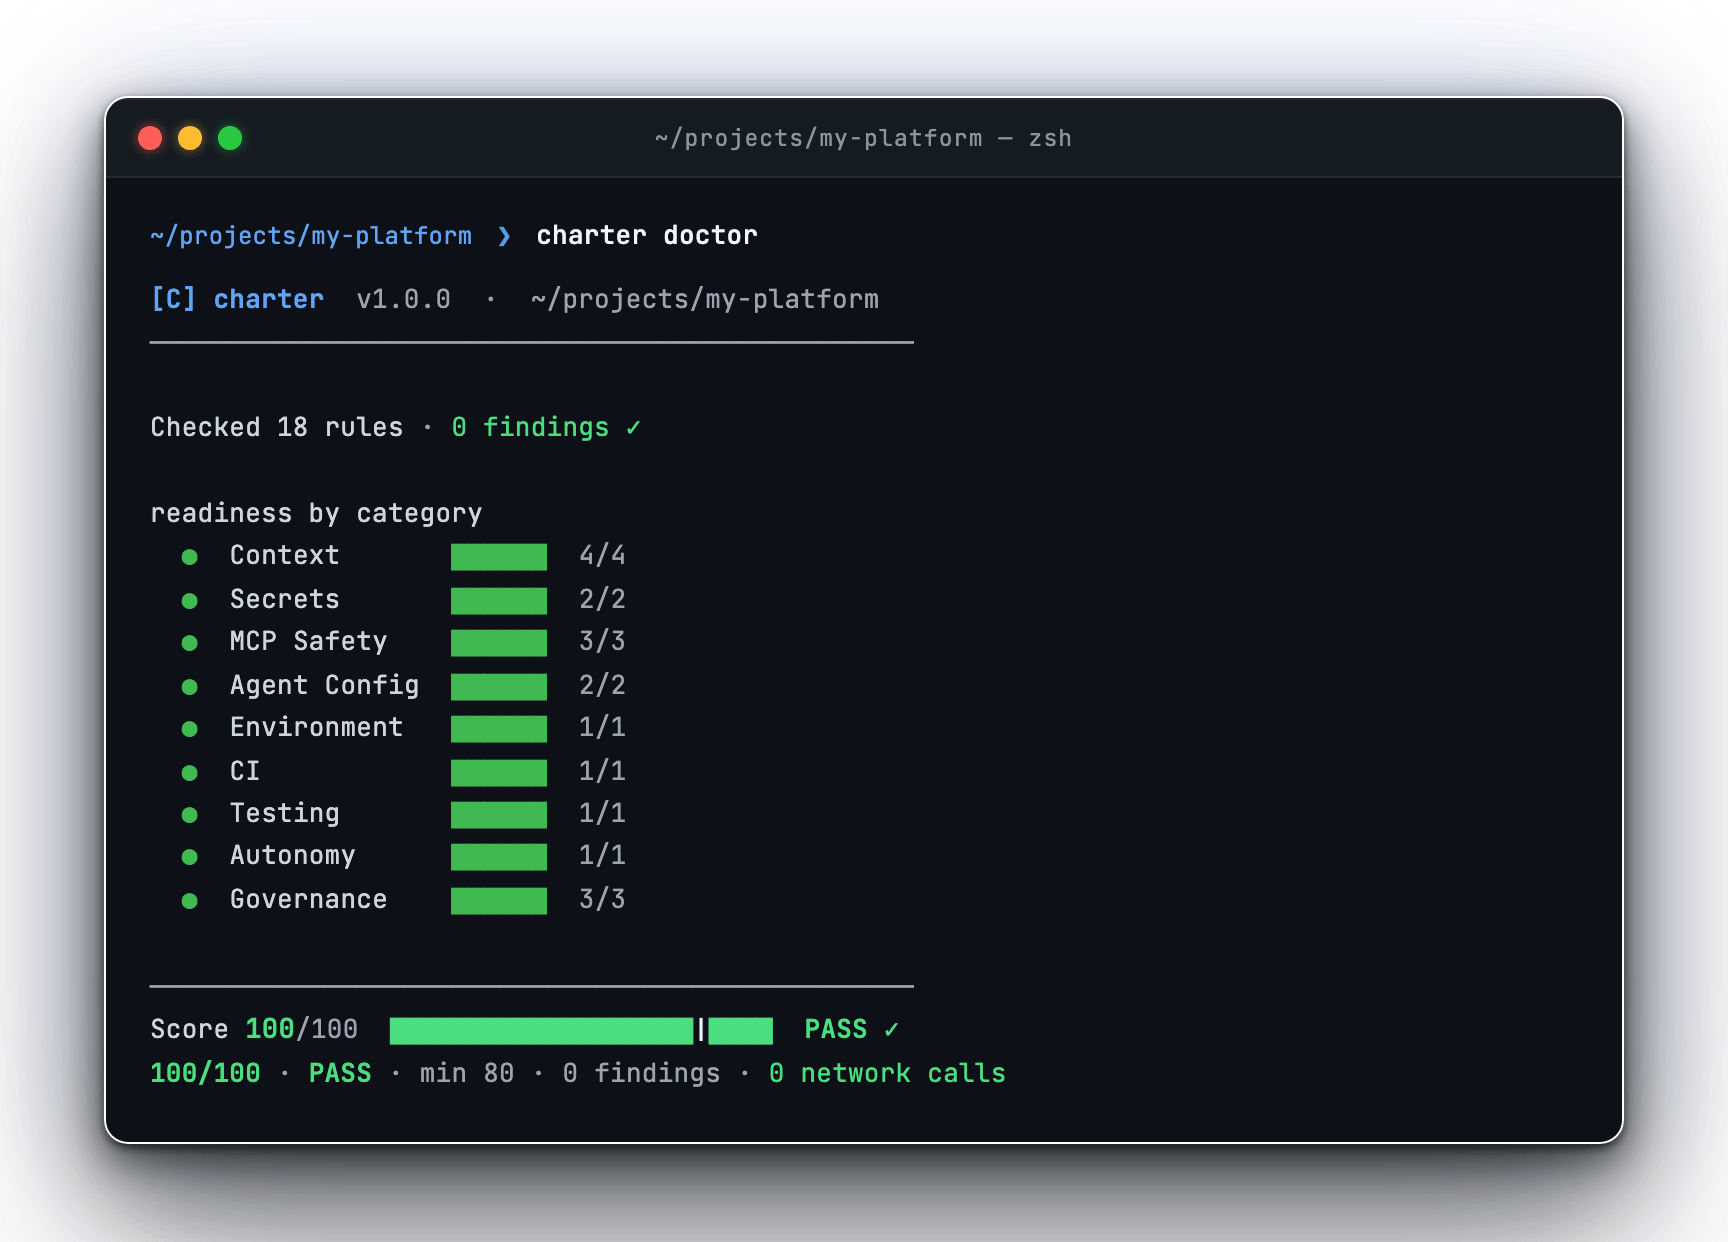This screenshot has height=1242, width=1728.
Task: Click the '[C]' charter logo mark
Action: pyautogui.click(x=173, y=299)
